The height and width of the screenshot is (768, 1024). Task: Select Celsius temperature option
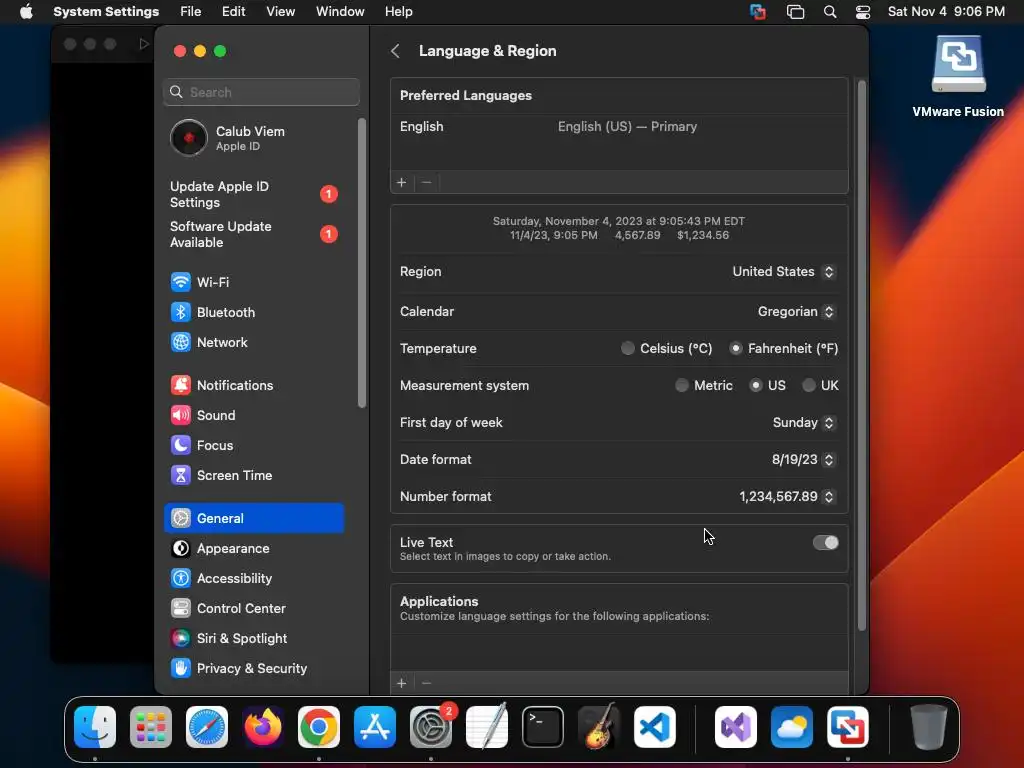click(628, 348)
